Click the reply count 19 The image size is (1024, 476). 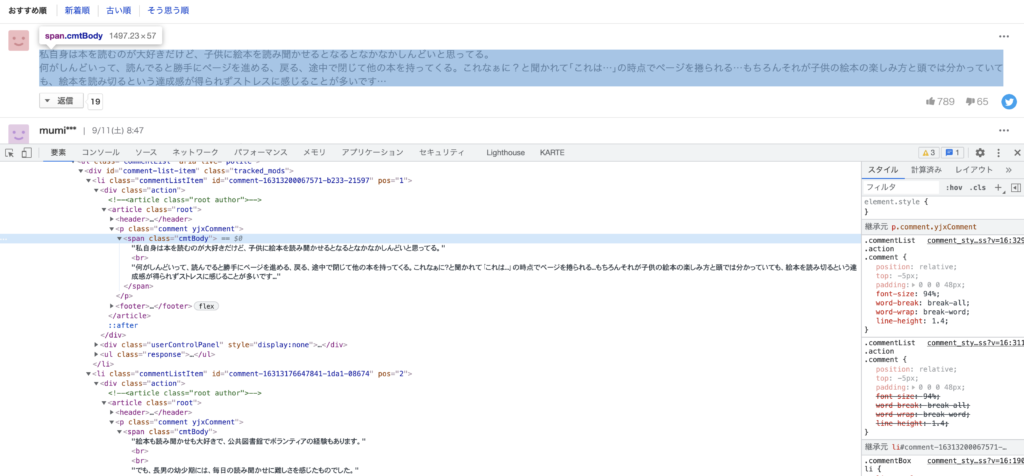coord(95,102)
